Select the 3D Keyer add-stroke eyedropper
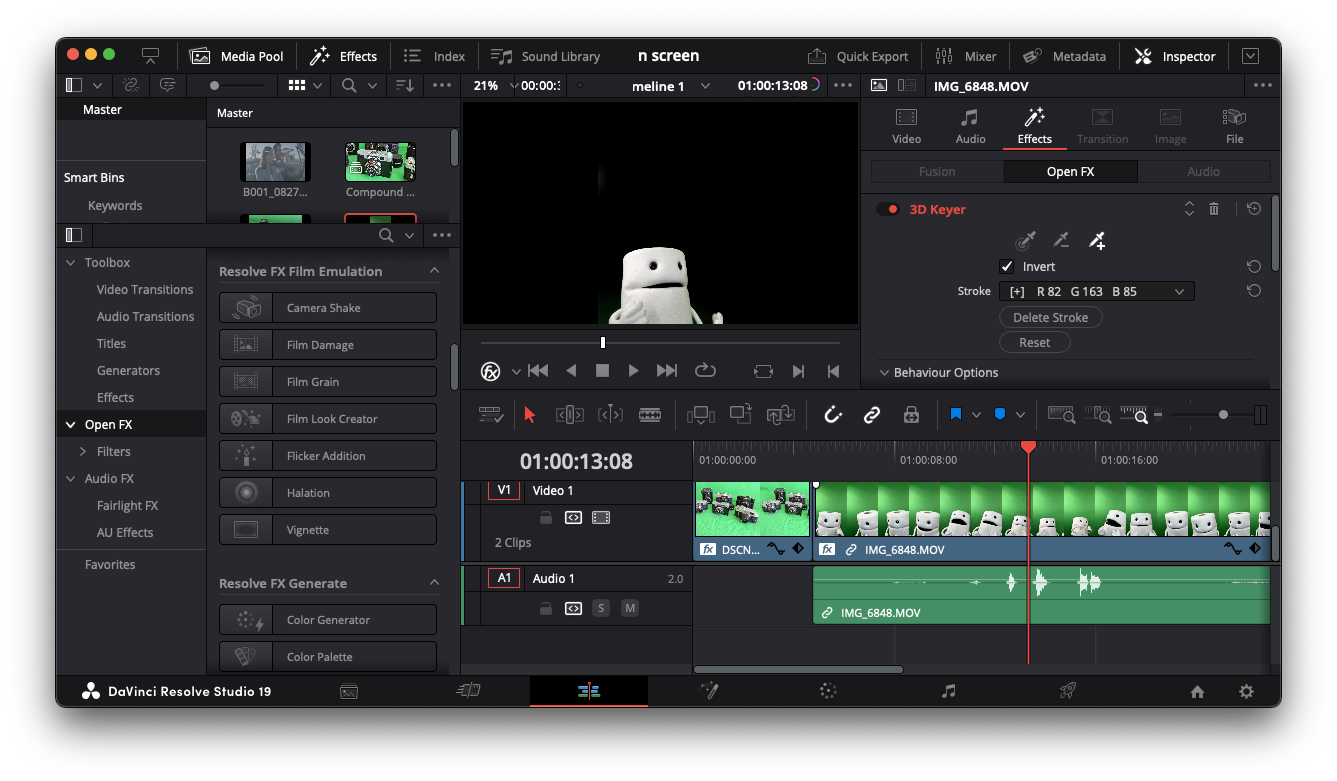This screenshot has width=1337, height=781. 1097,240
